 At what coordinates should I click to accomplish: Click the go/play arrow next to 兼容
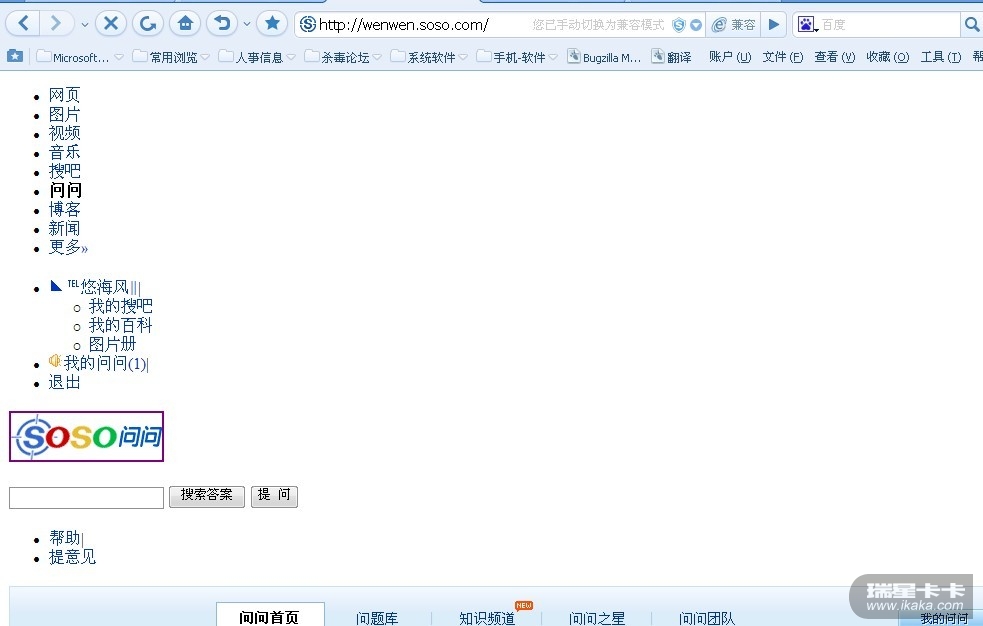click(774, 24)
